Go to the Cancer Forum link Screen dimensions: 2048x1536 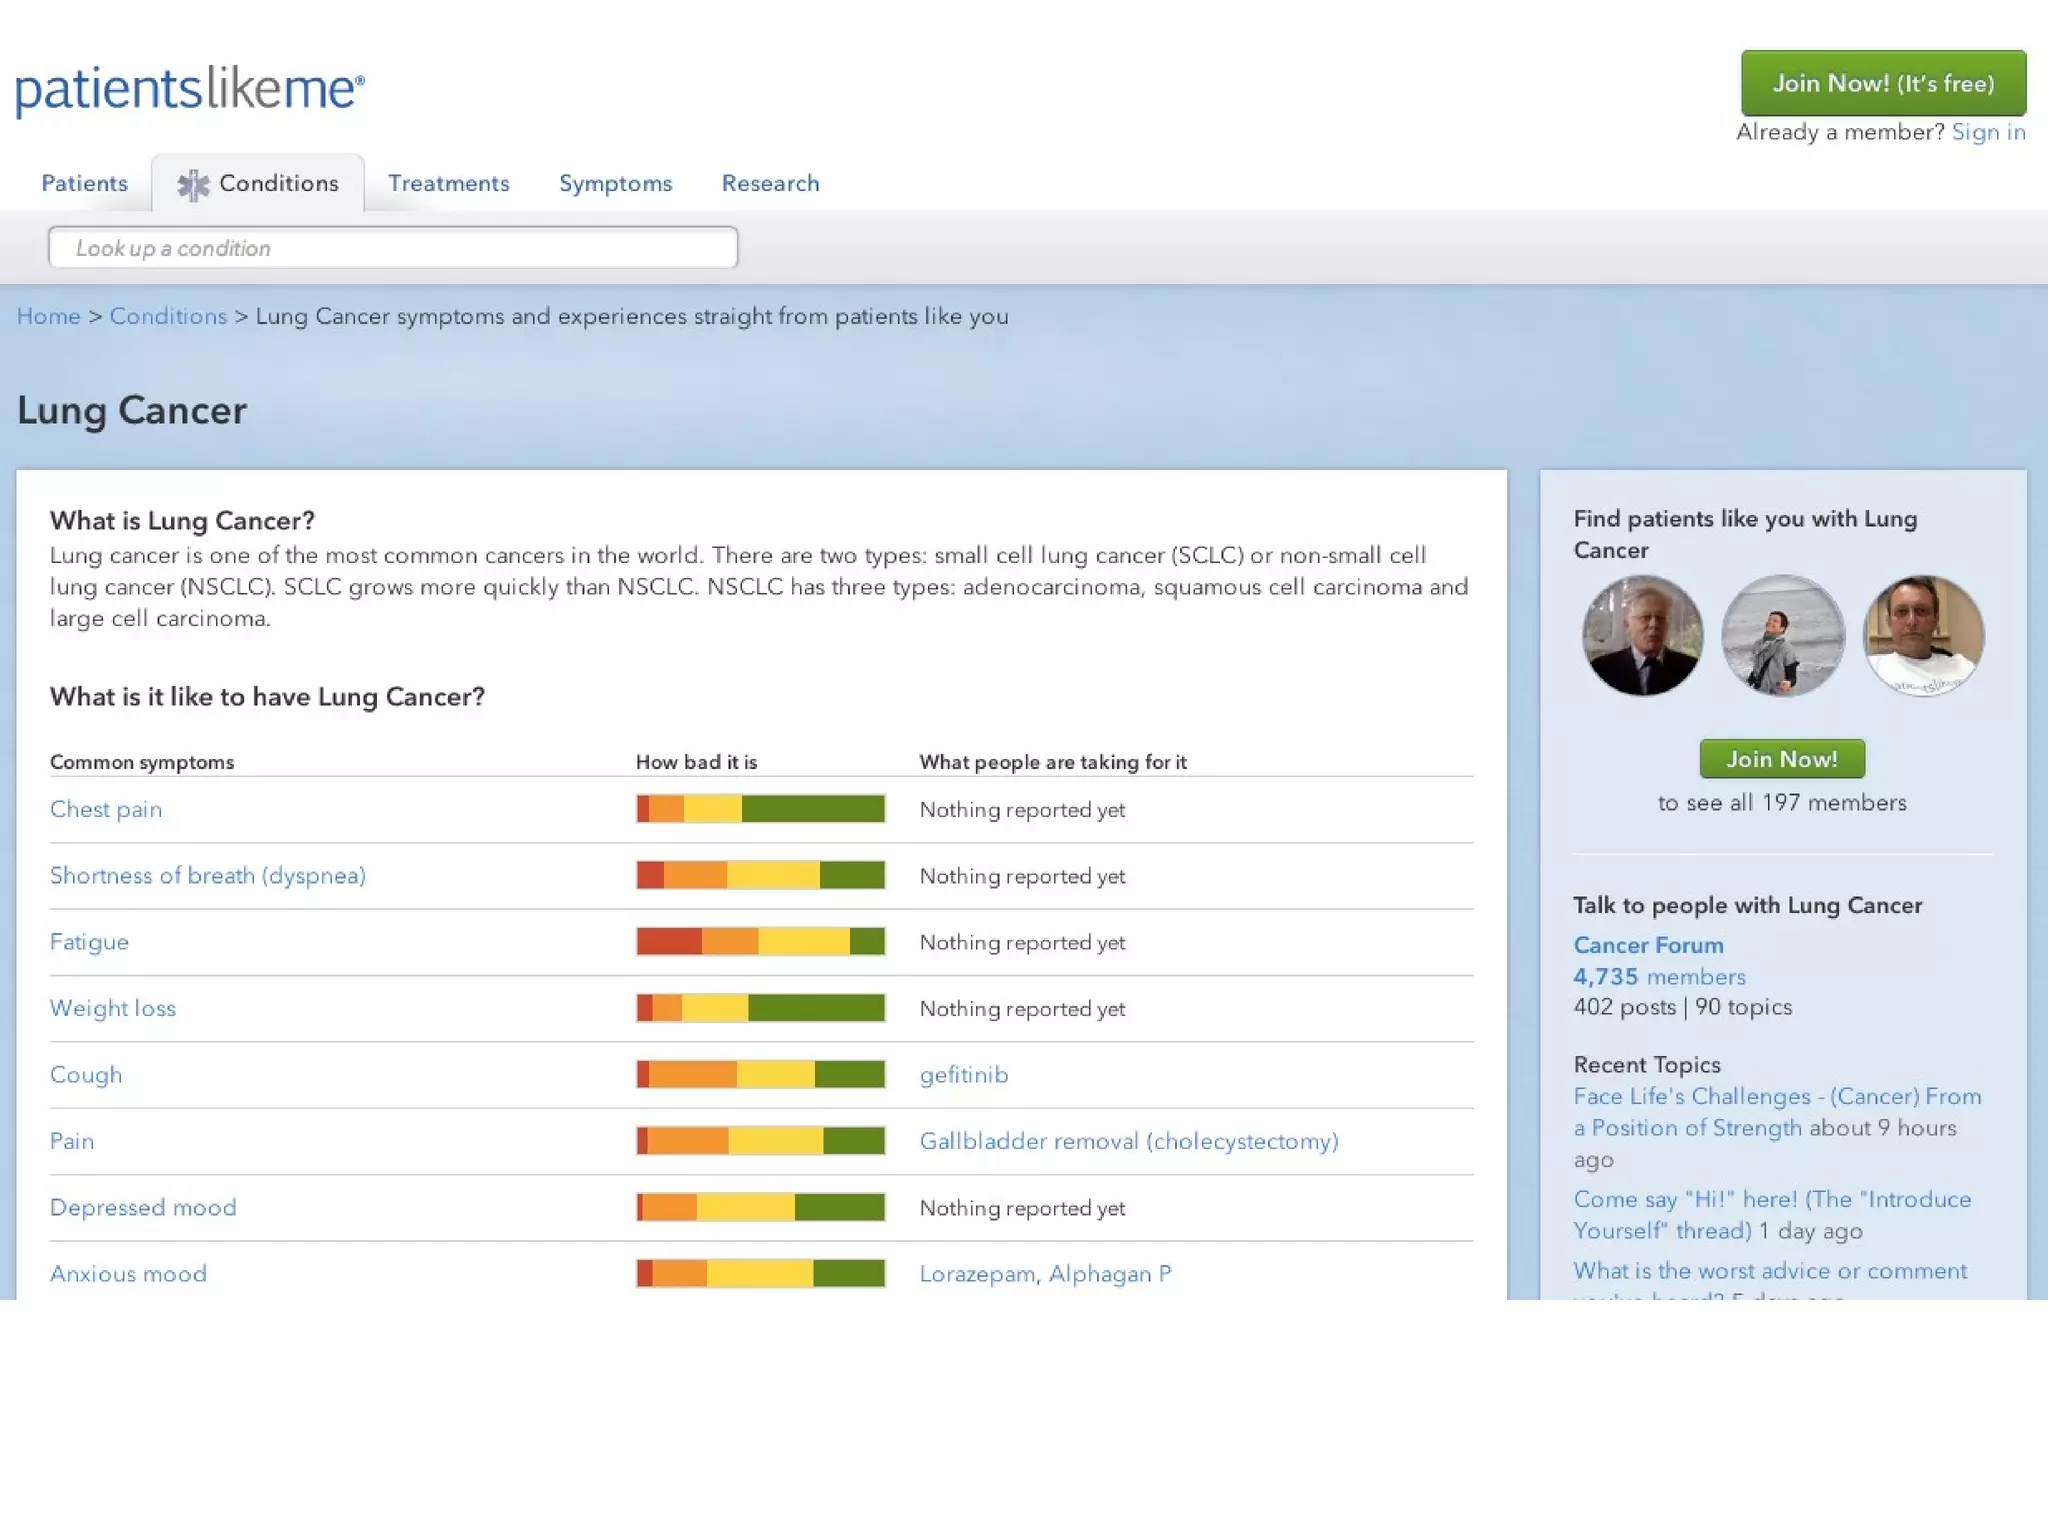click(1648, 945)
